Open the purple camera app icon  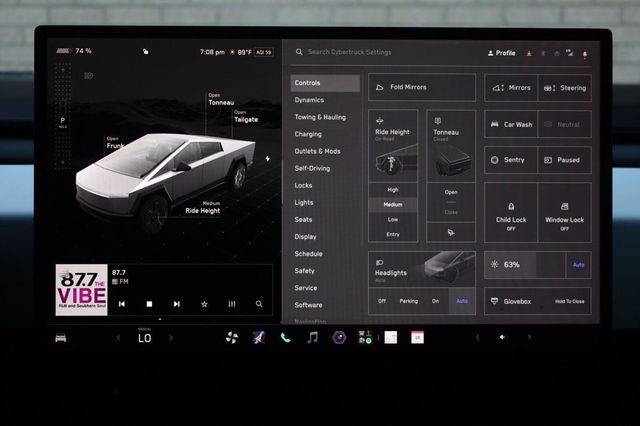(x=339, y=337)
